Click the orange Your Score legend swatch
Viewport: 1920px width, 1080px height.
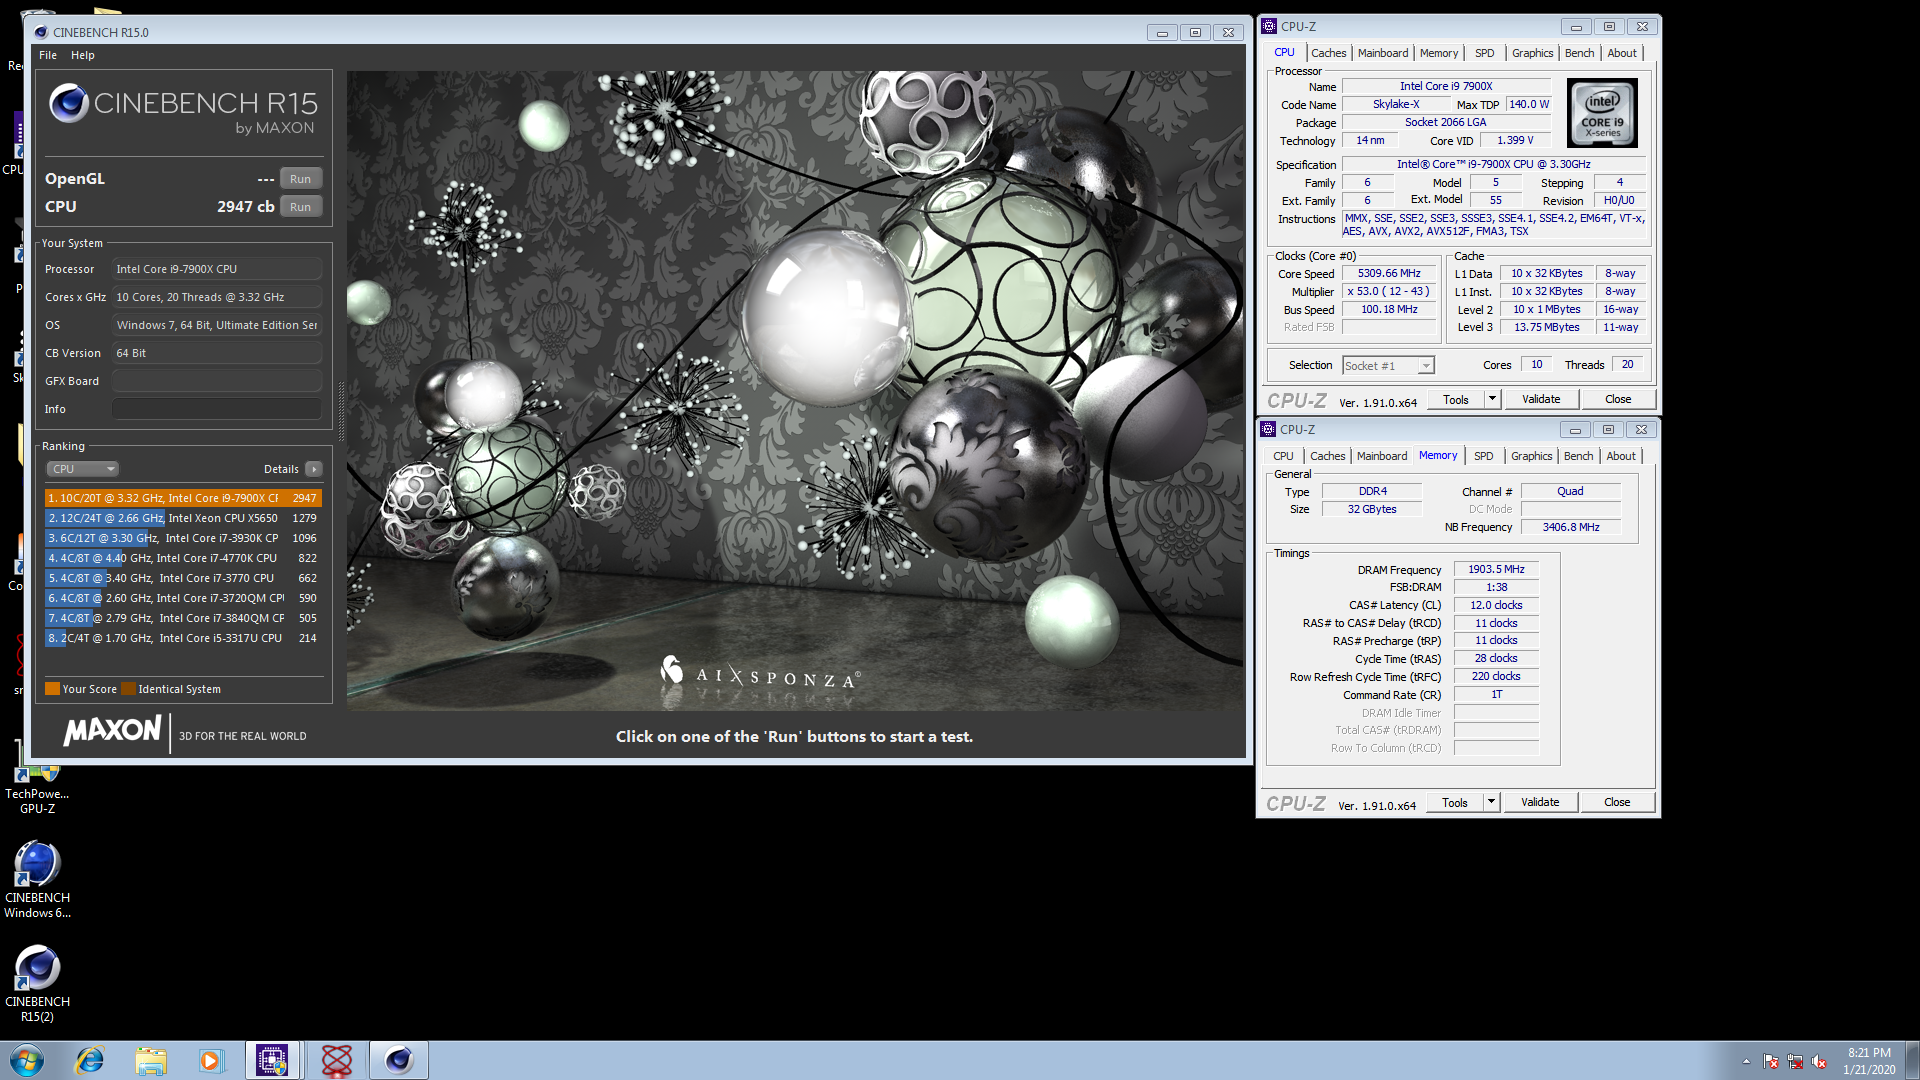(52, 688)
